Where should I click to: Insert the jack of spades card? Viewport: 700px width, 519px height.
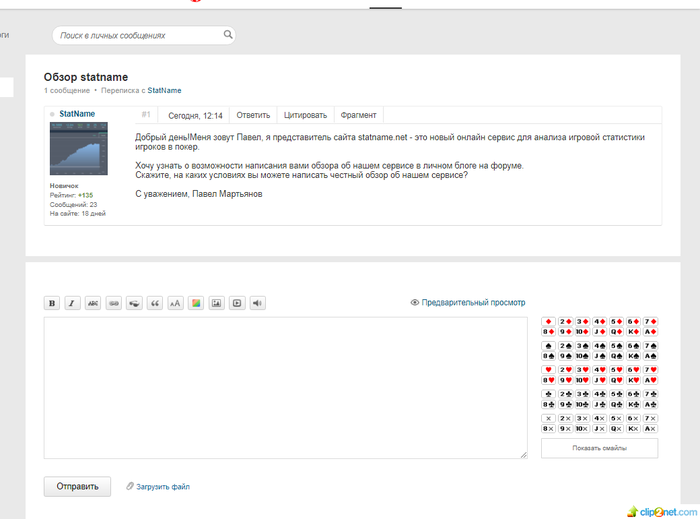click(x=600, y=356)
